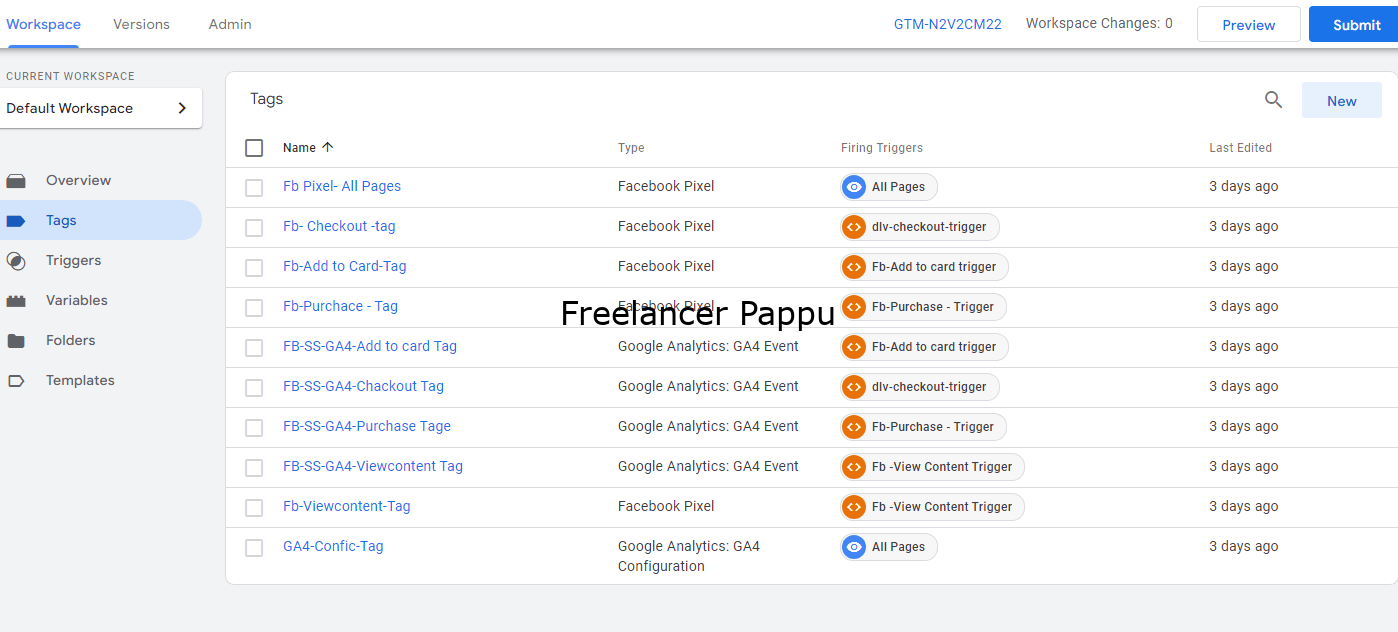1398x632 pixels.
Task: Click the blue Submit button
Action: tap(1356, 25)
